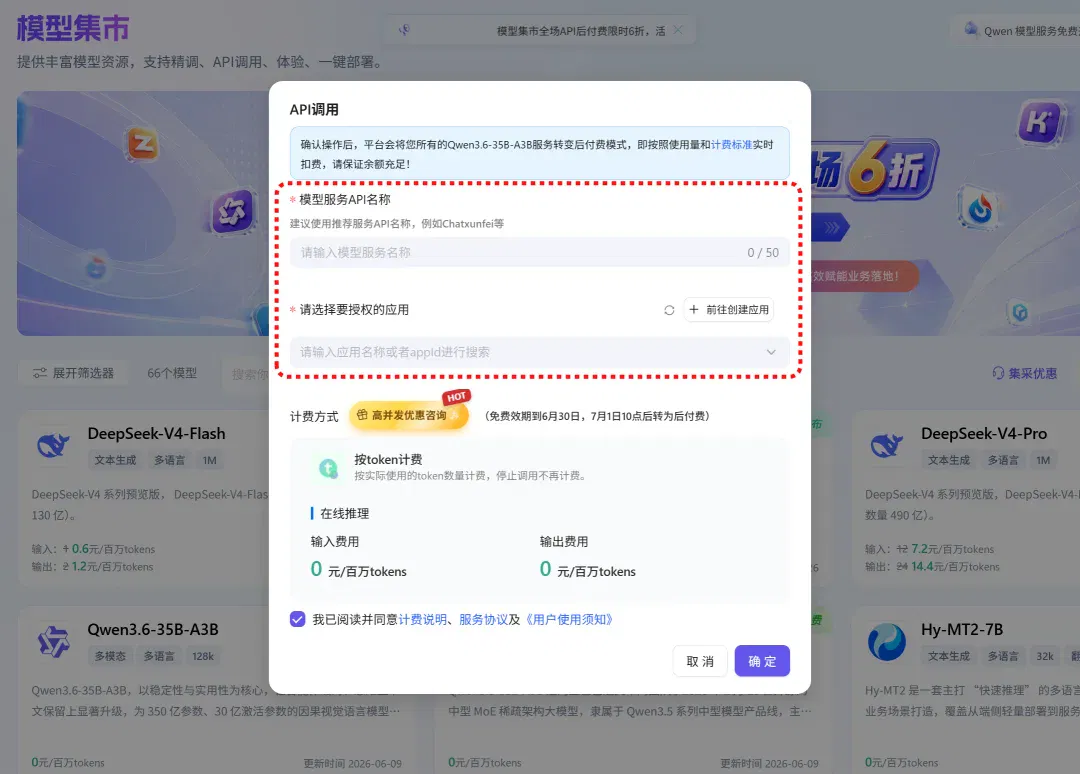Screen dimensions: 1080x774
Task: Click the Hy-MT2-7B blue sphere logo
Action: tap(886, 642)
